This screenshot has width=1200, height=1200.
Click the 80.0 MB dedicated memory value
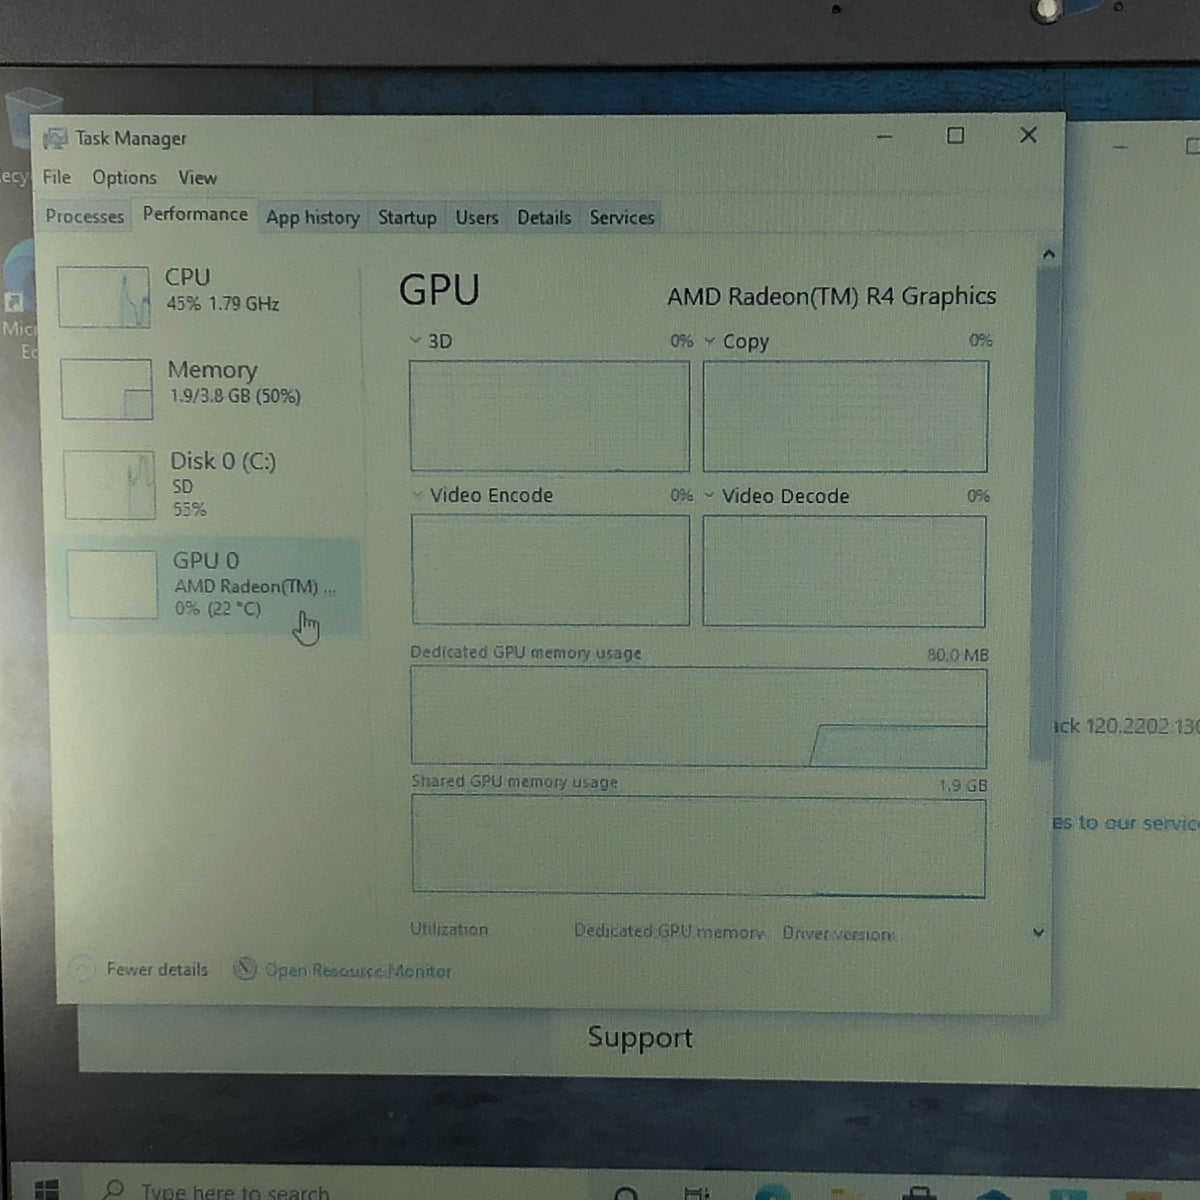[957, 655]
